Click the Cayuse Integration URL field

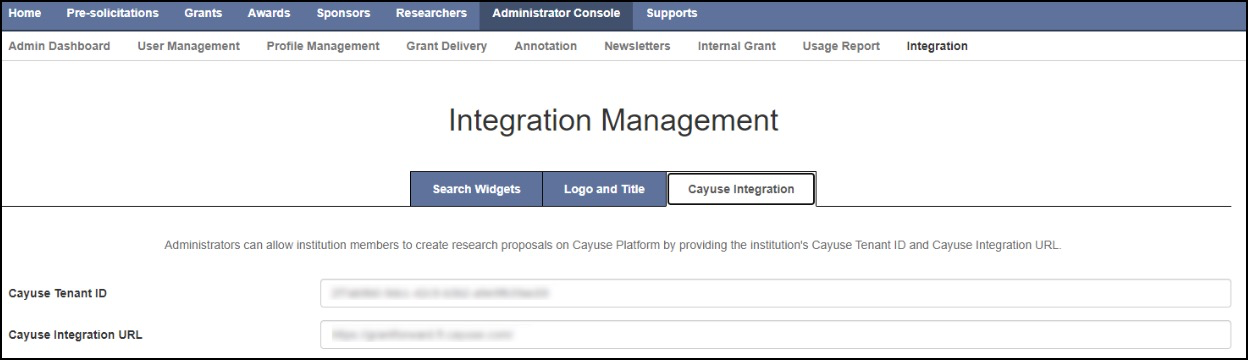tap(775, 334)
